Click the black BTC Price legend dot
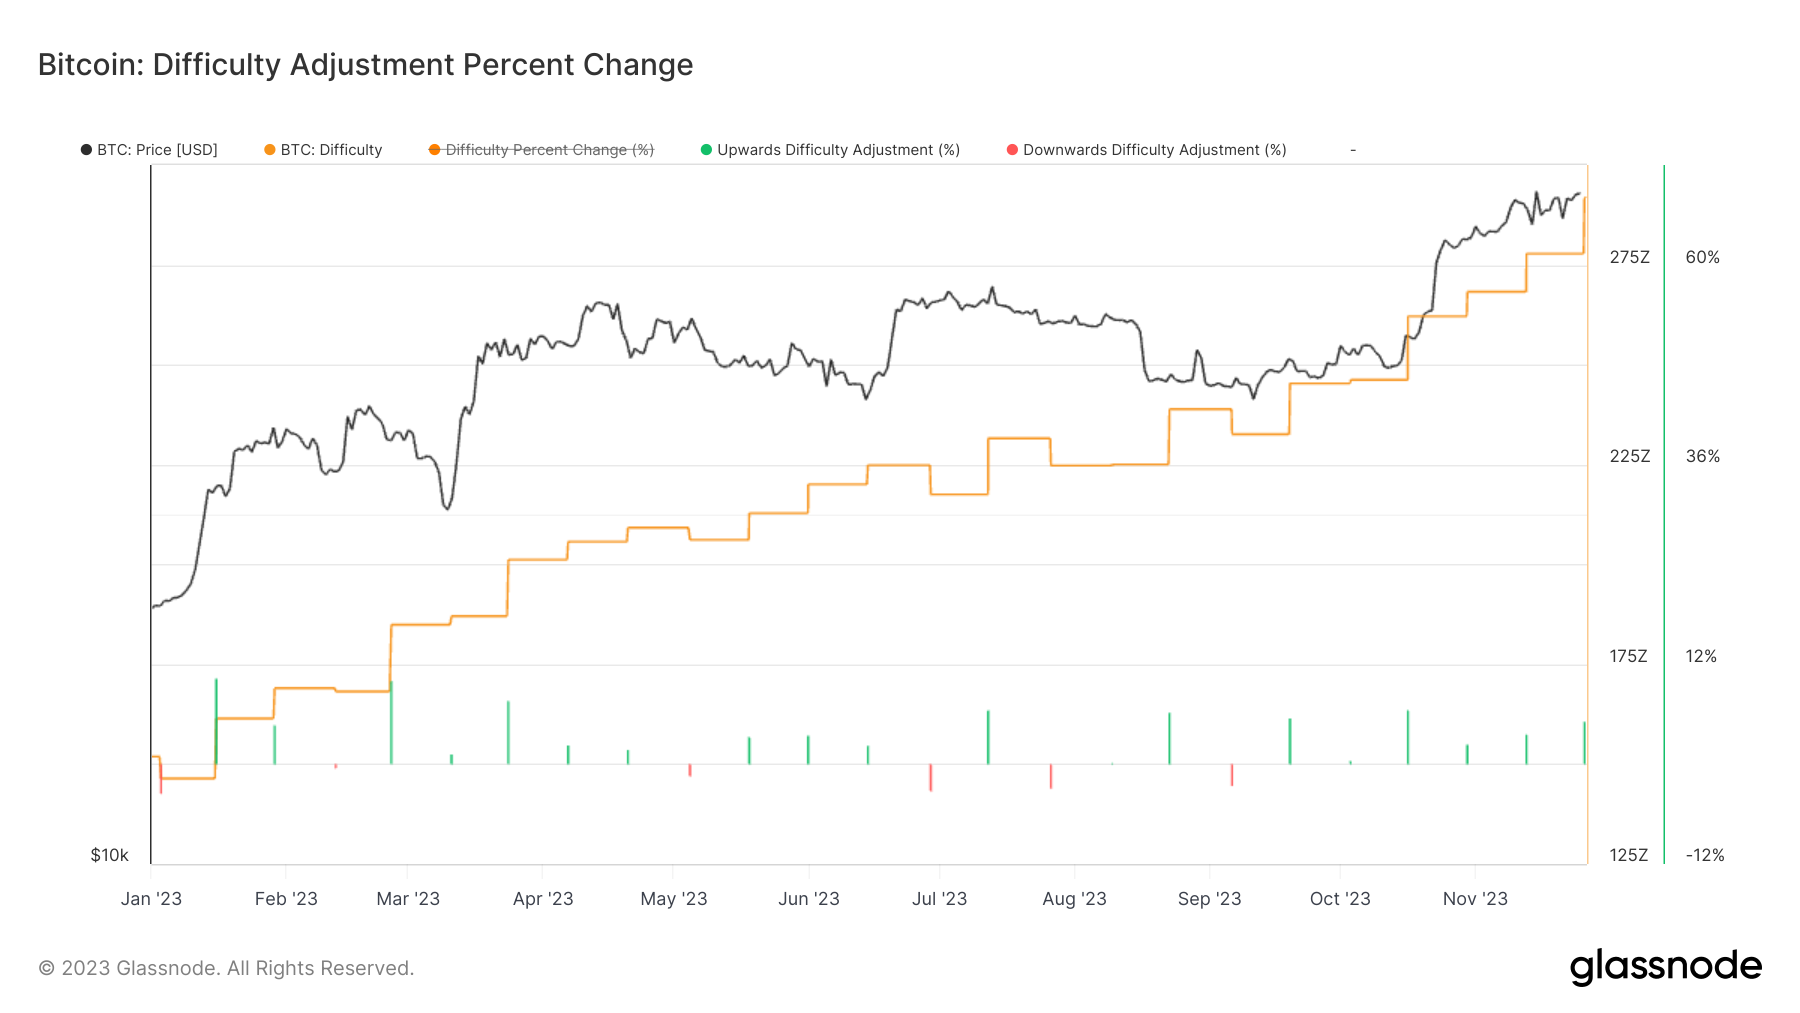The height and width of the screenshot is (1013, 1800). (86, 150)
